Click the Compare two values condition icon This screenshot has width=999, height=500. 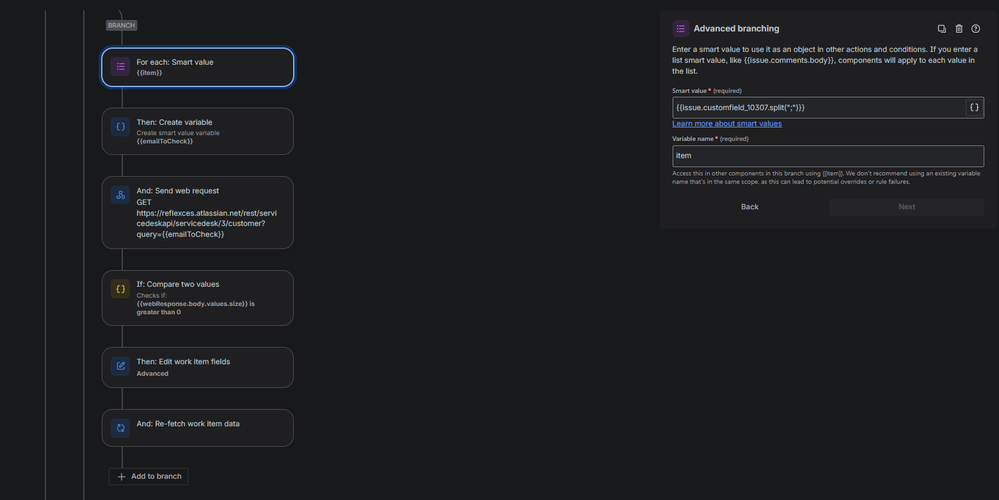tap(120, 289)
